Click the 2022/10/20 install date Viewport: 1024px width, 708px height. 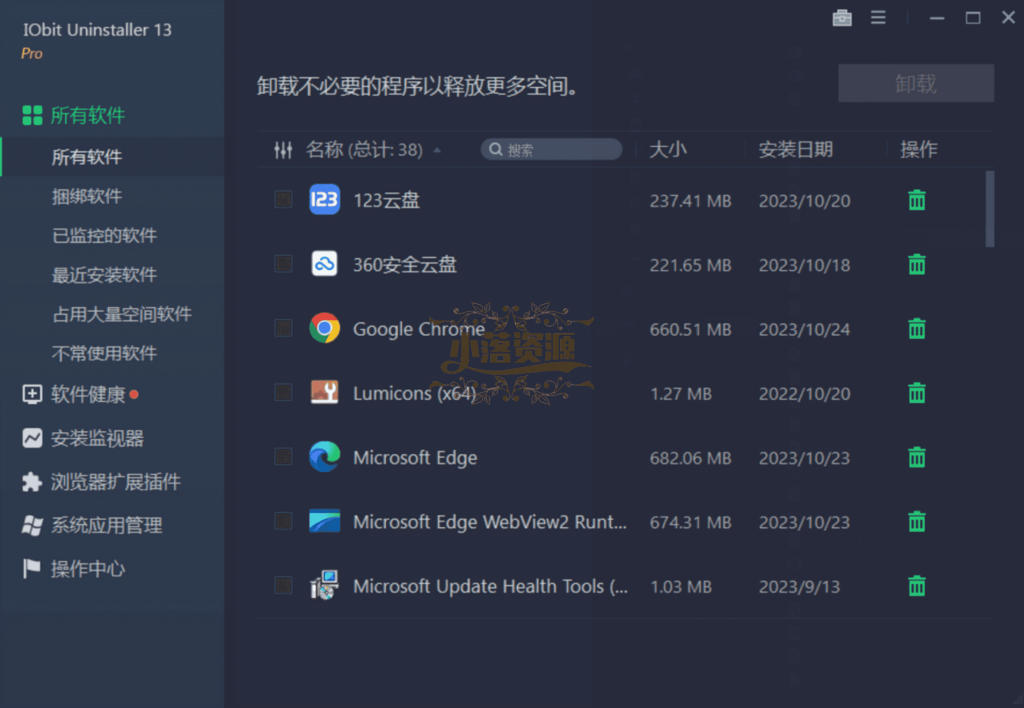tap(805, 394)
